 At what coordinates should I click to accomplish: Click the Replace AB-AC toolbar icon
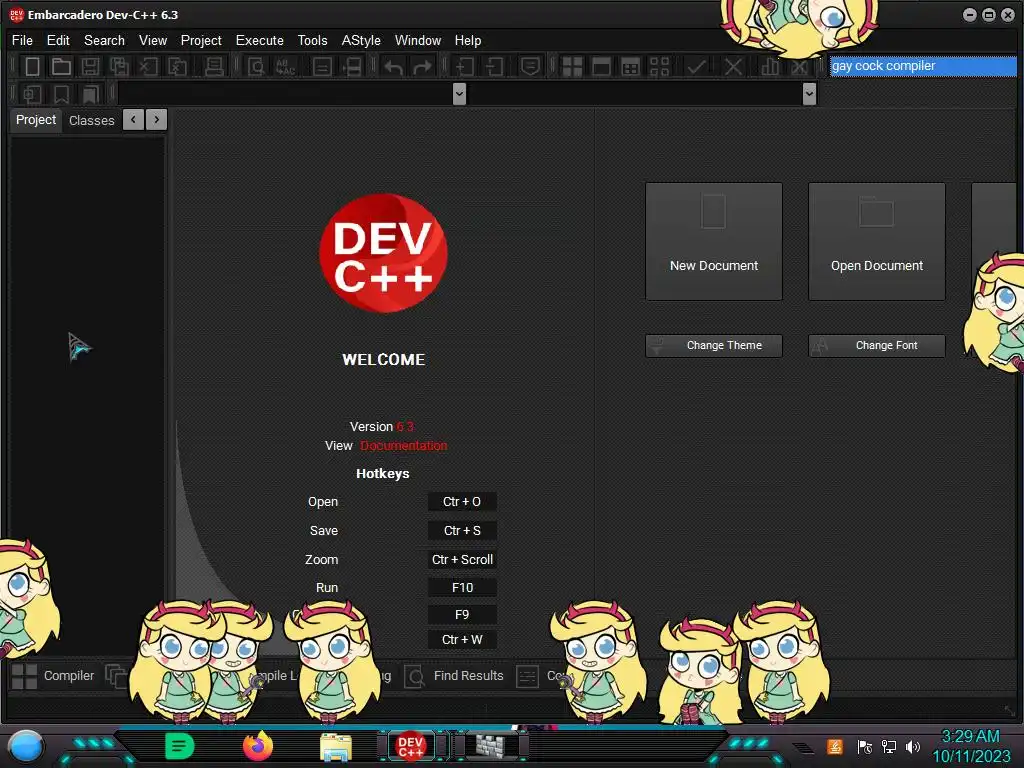[286, 66]
